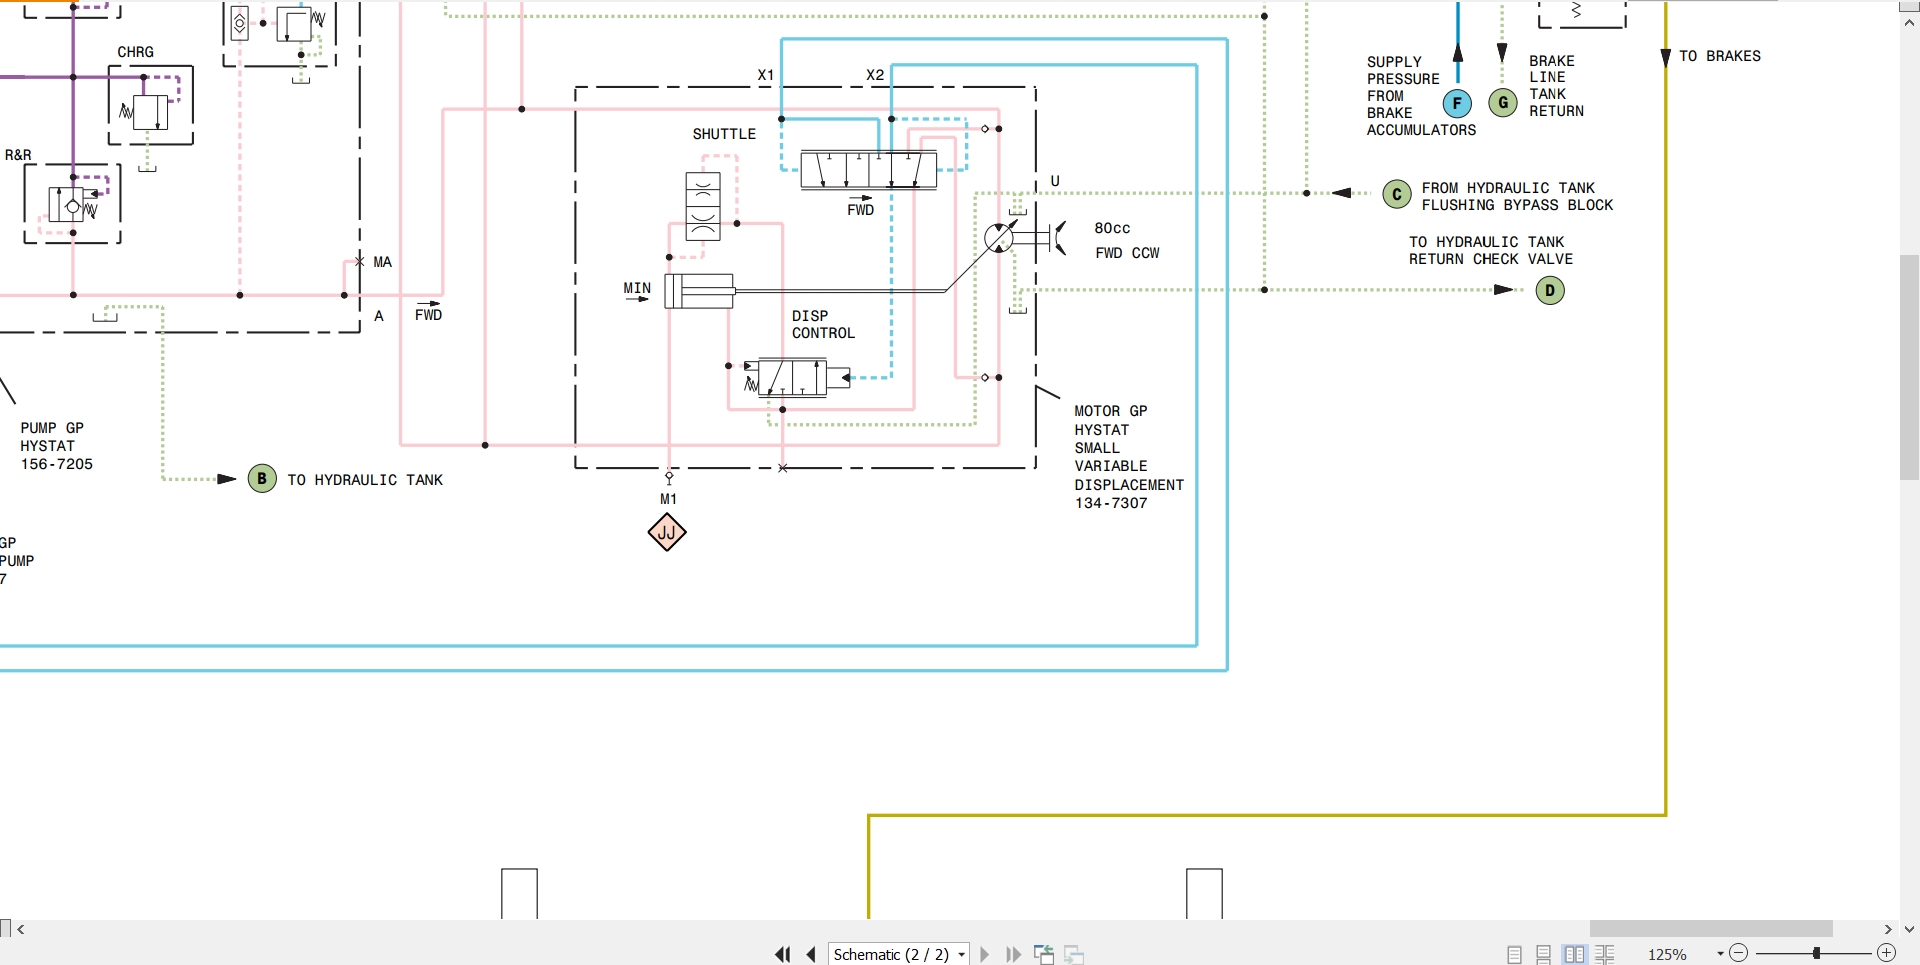Click the previous view button
1920x965 pixels.
click(1044, 954)
